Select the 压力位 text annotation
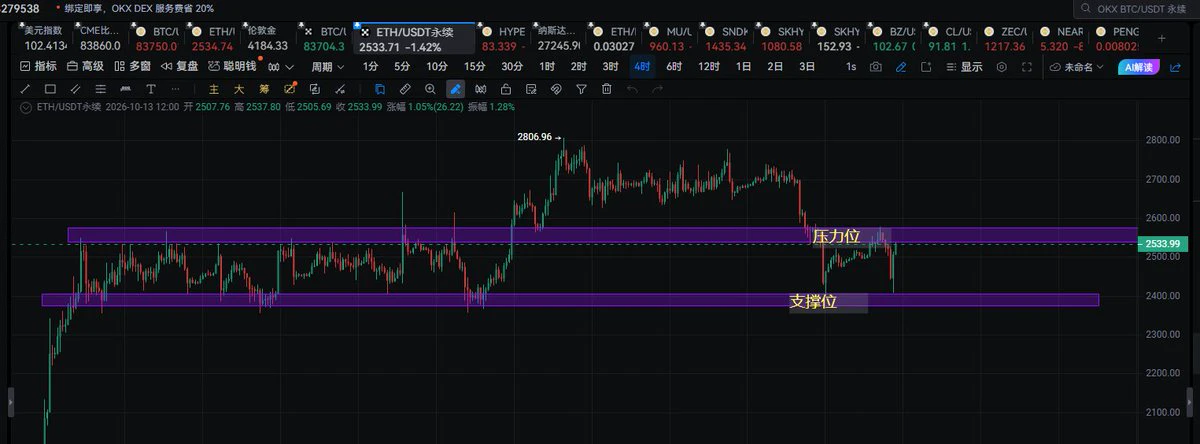1200x444 pixels. 836,237
